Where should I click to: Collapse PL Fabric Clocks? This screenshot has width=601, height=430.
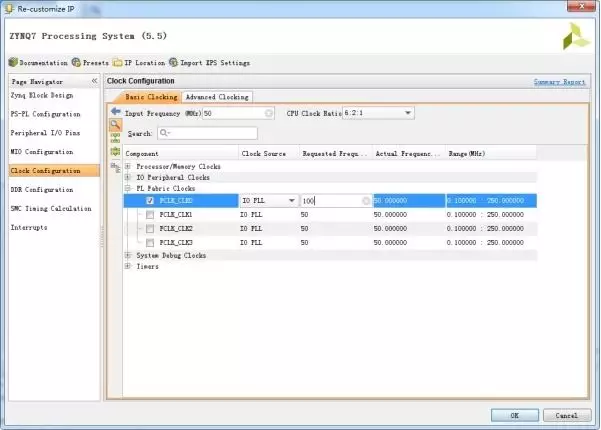128,188
